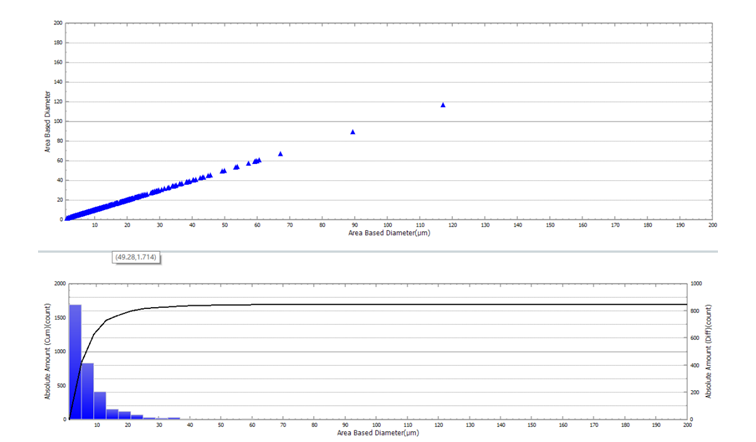The width and height of the screenshot is (756, 442).
Task: Click the scatter data point near 117 µm
Action: pos(443,105)
